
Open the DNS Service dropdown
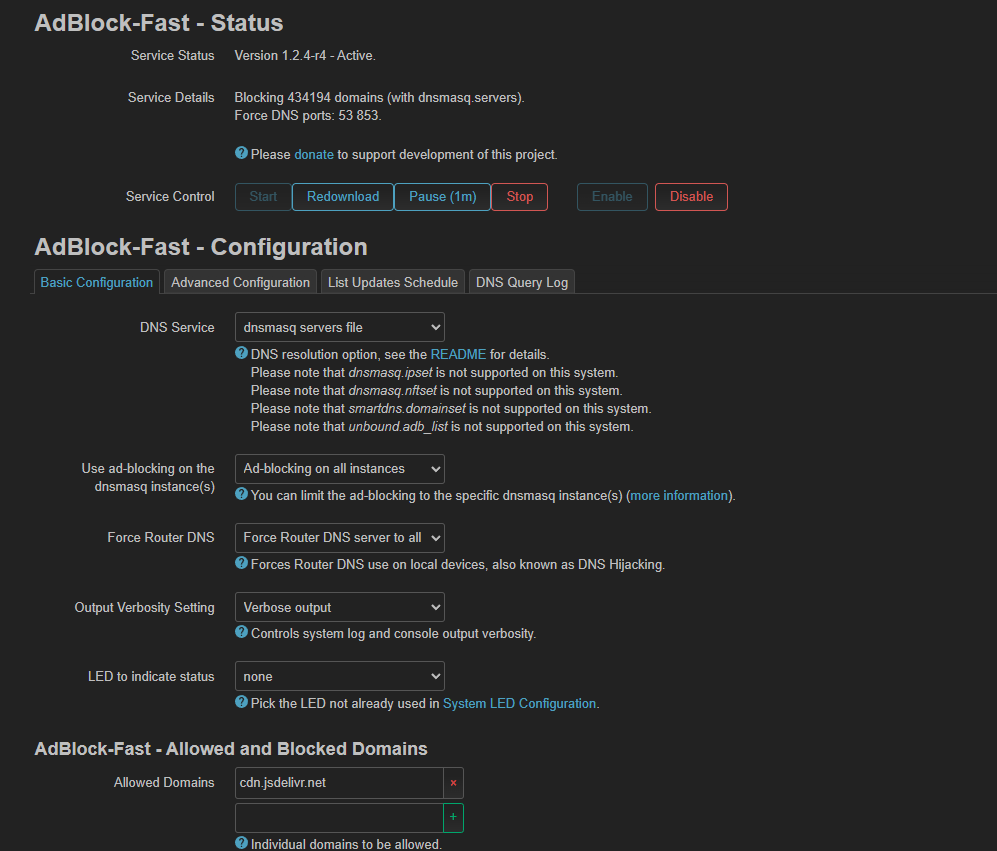point(340,328)
